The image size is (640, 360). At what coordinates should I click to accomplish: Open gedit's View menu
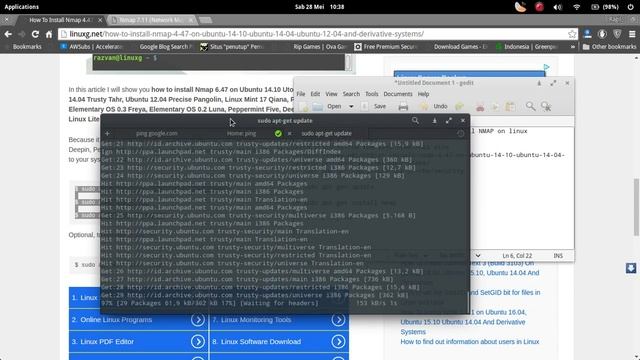pyautogui.click(x=331, y=94)
